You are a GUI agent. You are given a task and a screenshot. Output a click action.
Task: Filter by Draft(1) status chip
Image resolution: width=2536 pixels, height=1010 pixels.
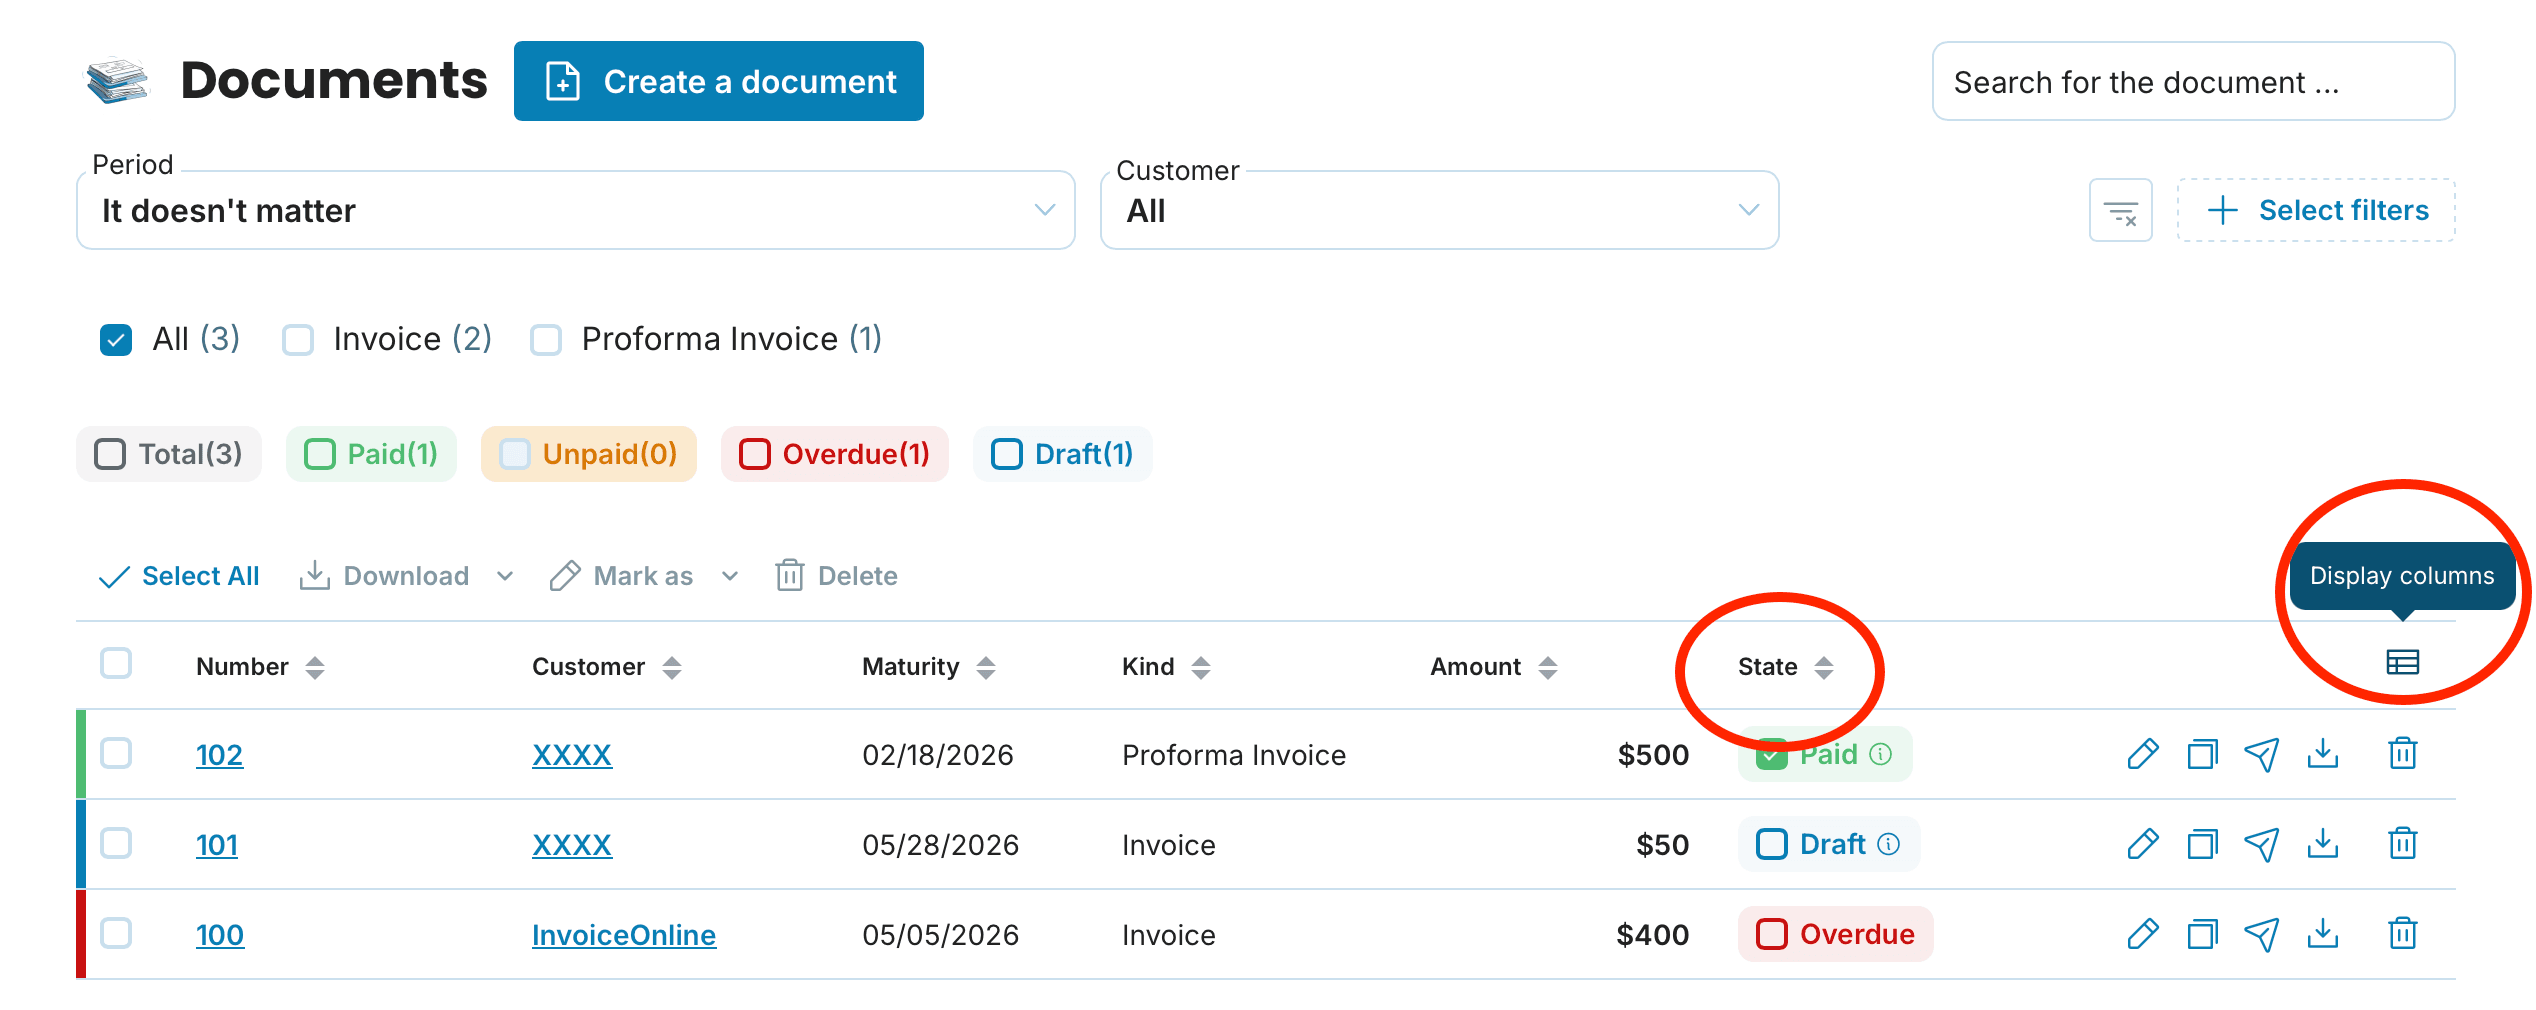(1062, 454)
